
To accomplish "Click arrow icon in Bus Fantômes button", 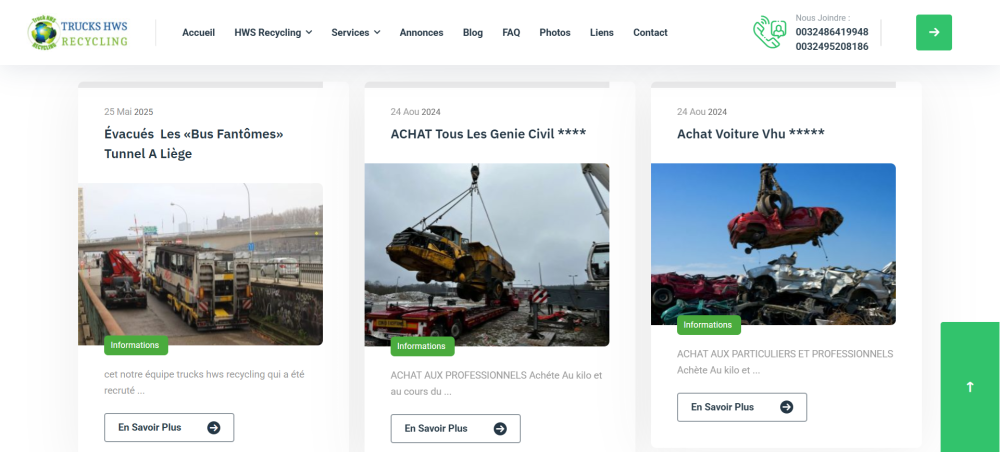I will click(x=214, y=428).
